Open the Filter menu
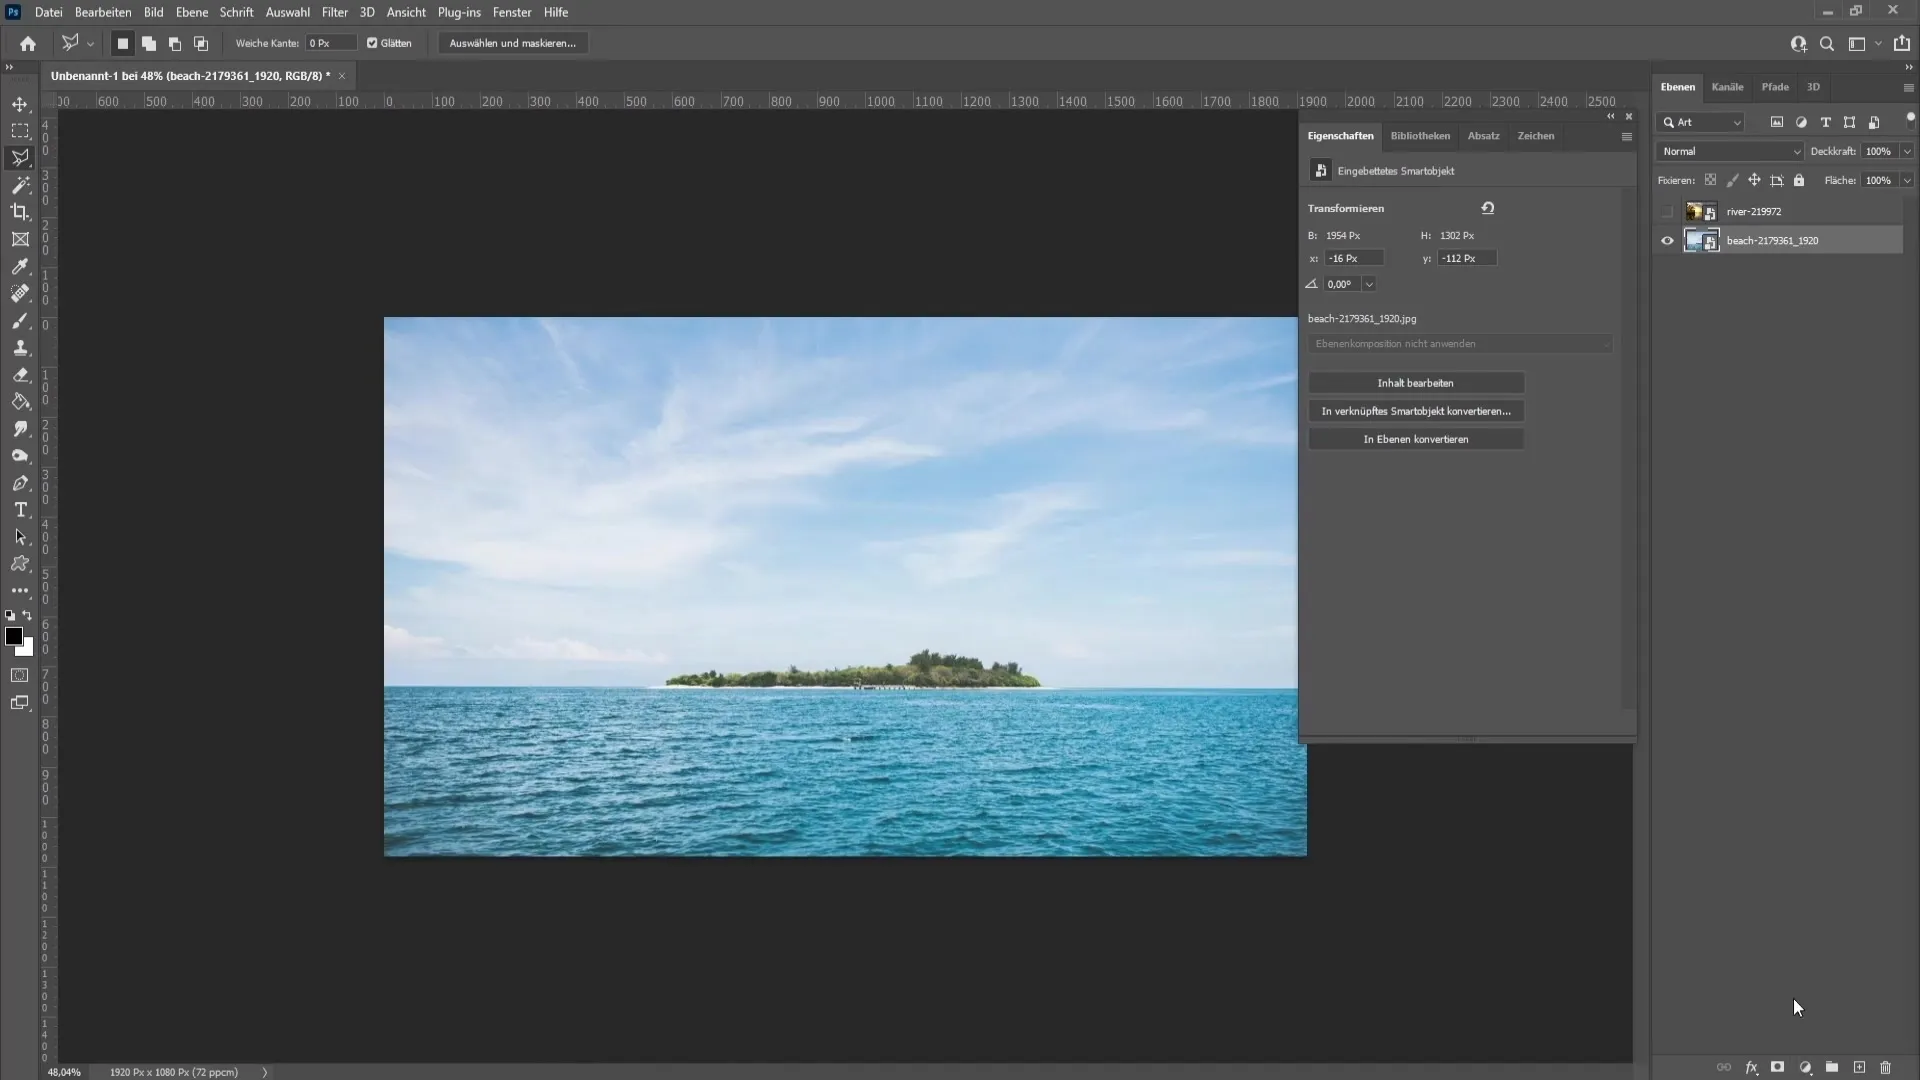 [332, 12]
